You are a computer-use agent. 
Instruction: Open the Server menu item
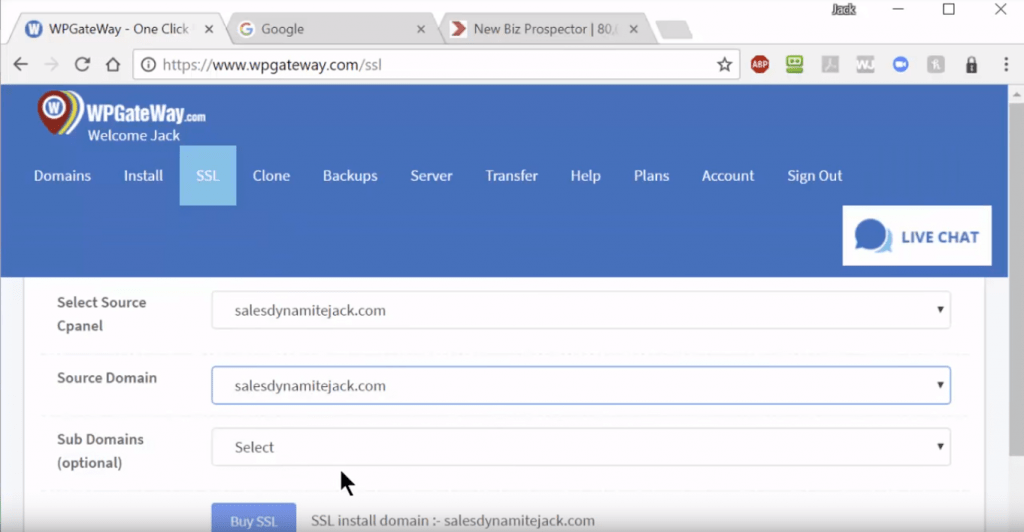pyautogui.click(x=431, y=176)
